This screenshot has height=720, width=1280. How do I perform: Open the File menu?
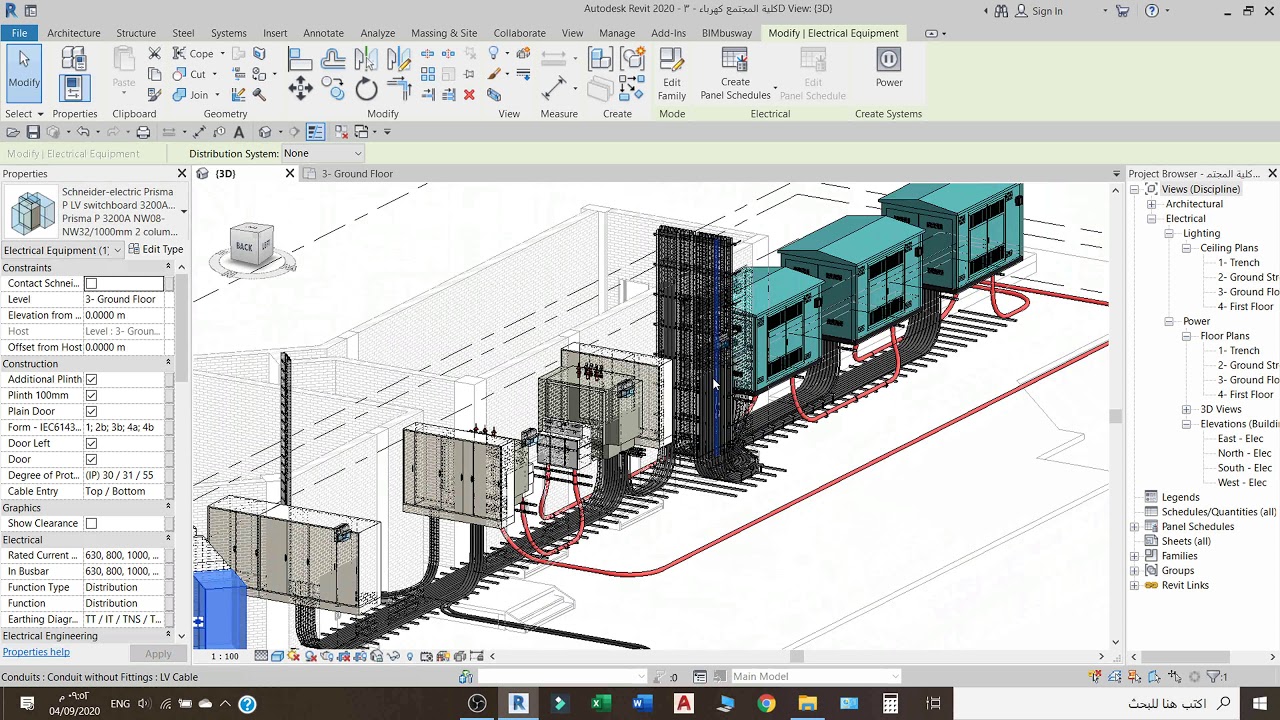(x=19, y=33)
